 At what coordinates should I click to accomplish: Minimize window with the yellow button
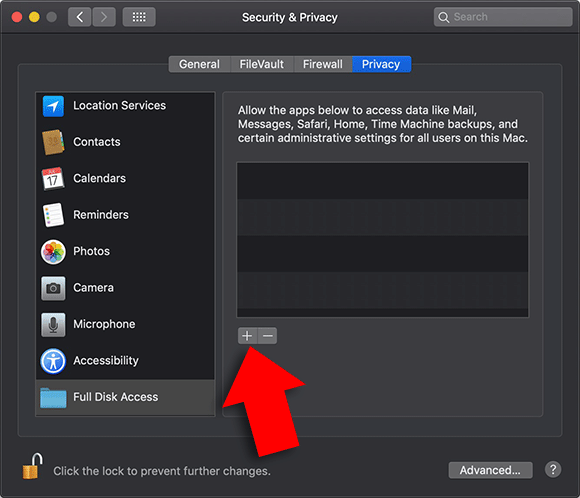point(34,17)
